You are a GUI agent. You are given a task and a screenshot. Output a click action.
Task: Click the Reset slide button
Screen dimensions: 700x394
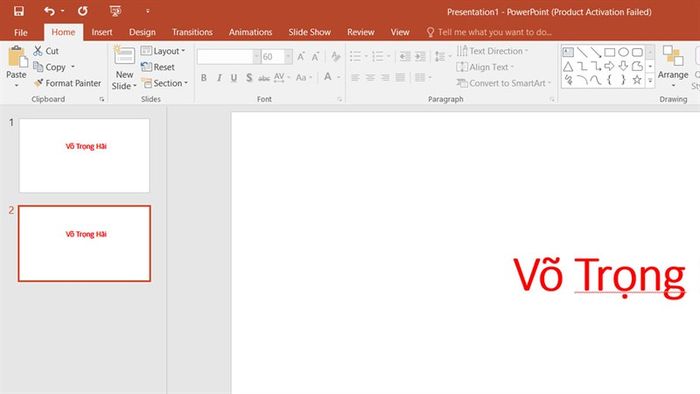158,67
